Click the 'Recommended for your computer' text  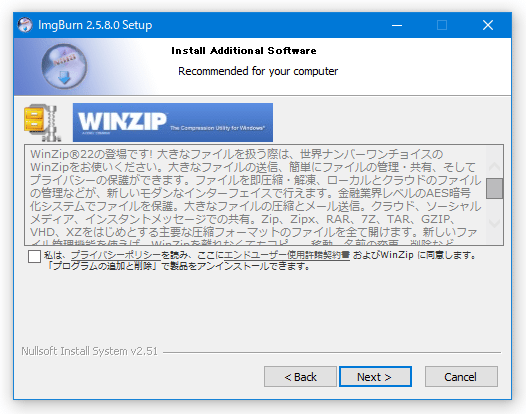[258, 71]
